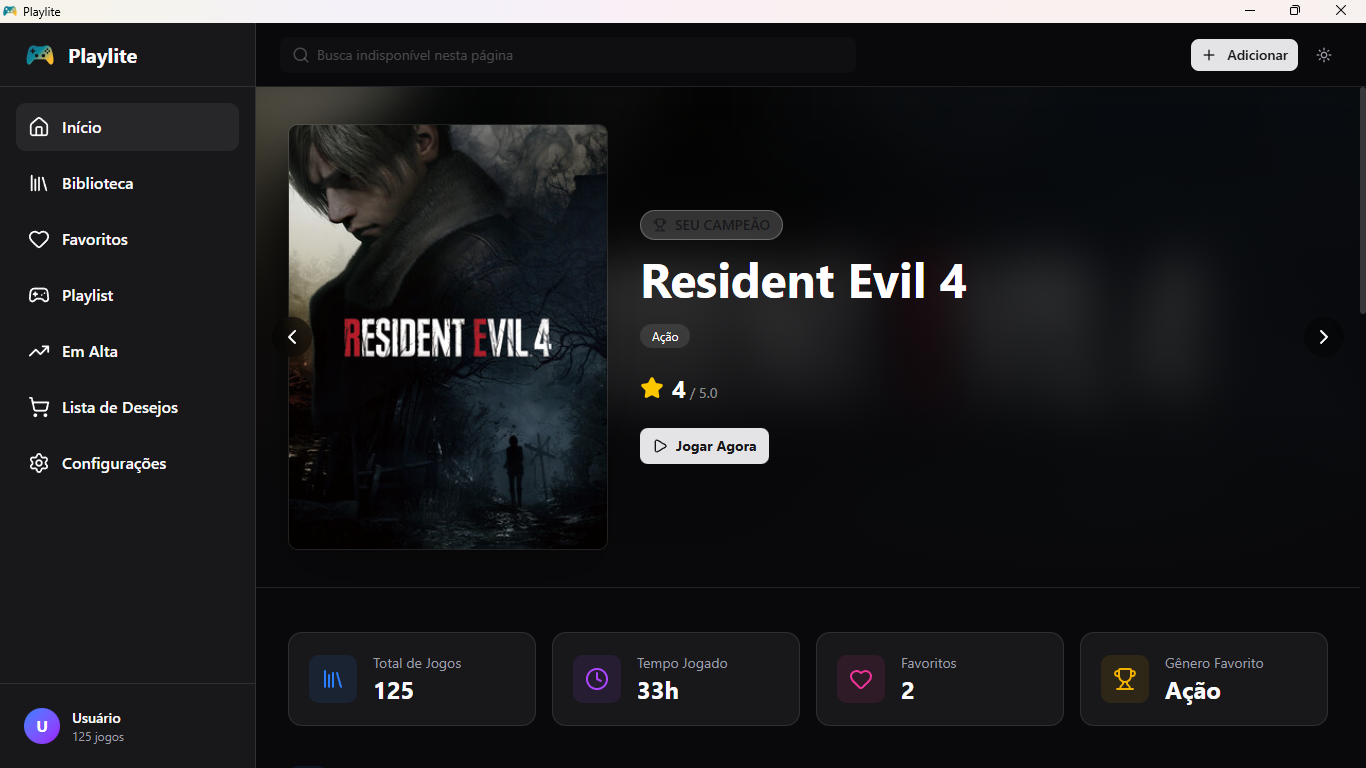Click the Início home icon
This screenshot has height=768, width=1366.
click(x=39, y=127)
